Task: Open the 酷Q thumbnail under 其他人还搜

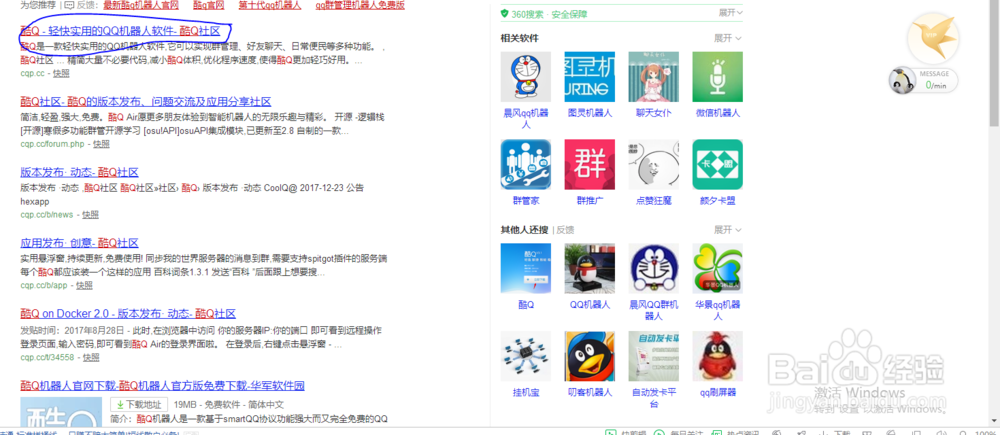Action: (x=526, y=268)
